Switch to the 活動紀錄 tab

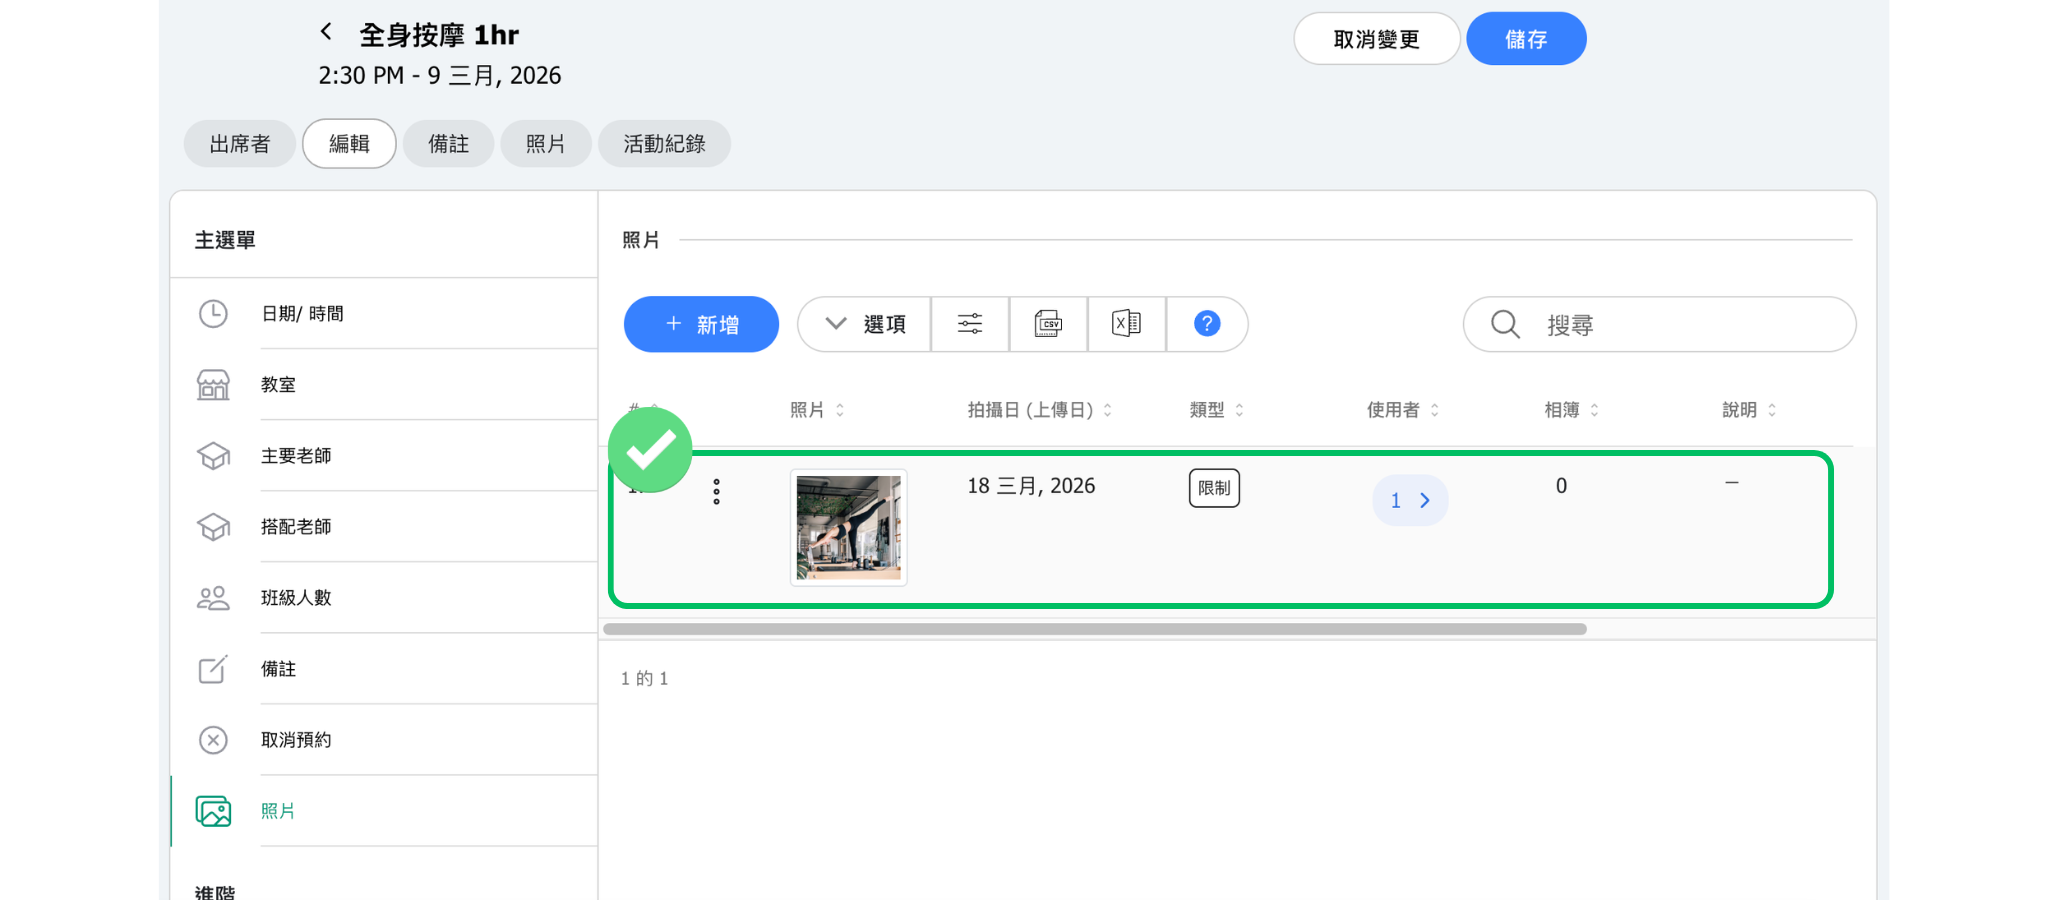click(x=664, y=144)
